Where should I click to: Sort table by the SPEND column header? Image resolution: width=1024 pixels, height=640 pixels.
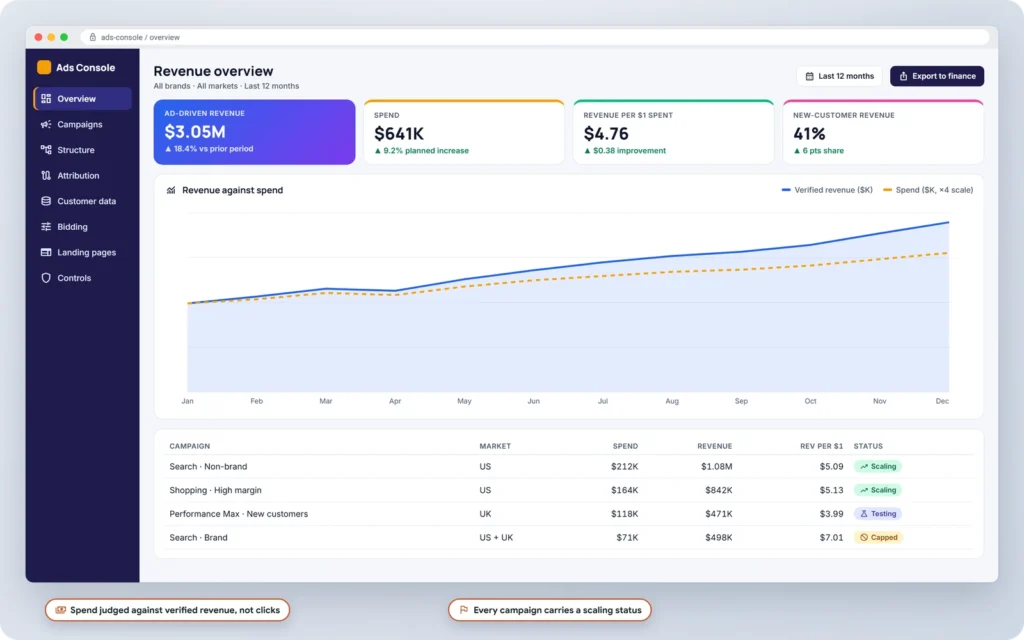click(625, 446)
